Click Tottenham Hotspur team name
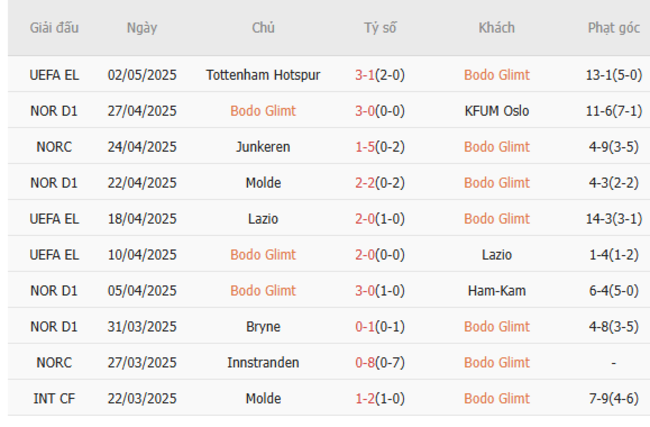Viewport: 650px width, 427px height. point(263,75)
